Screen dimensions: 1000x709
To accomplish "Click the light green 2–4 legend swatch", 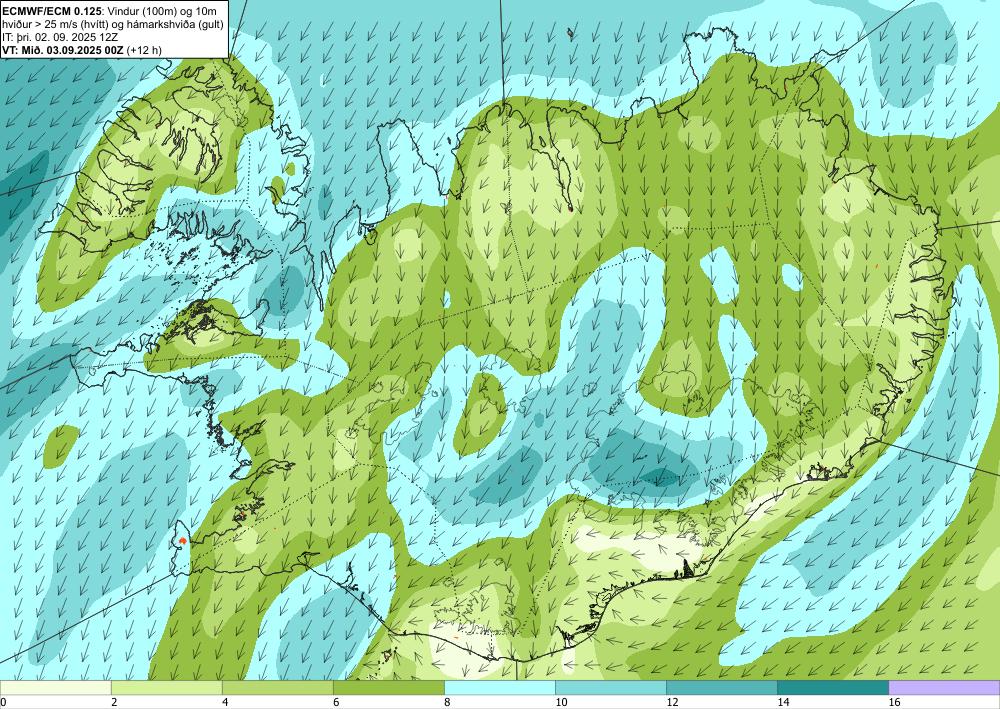I will 166,687.
